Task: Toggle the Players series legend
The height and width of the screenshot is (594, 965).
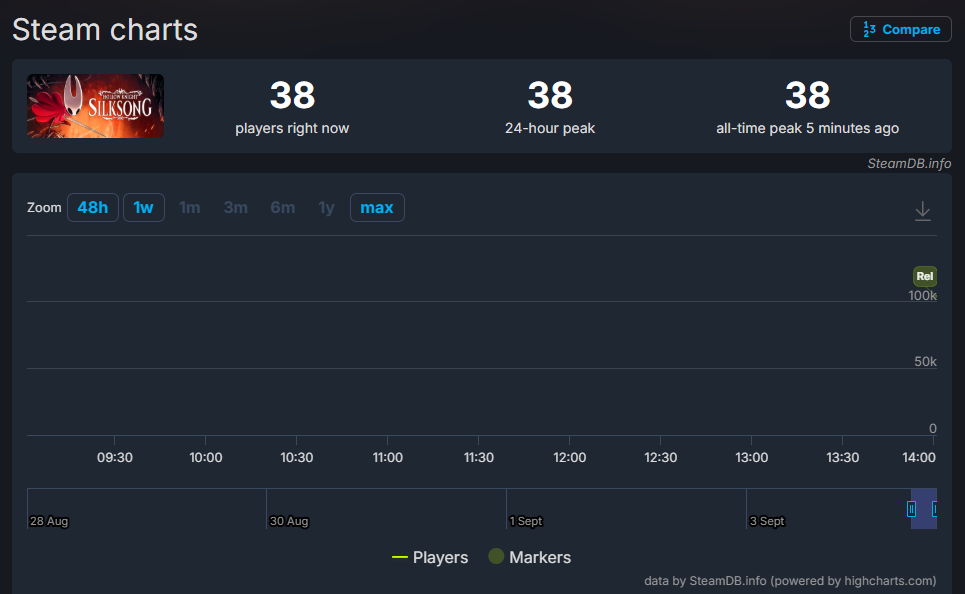Action: pos(430,557)
